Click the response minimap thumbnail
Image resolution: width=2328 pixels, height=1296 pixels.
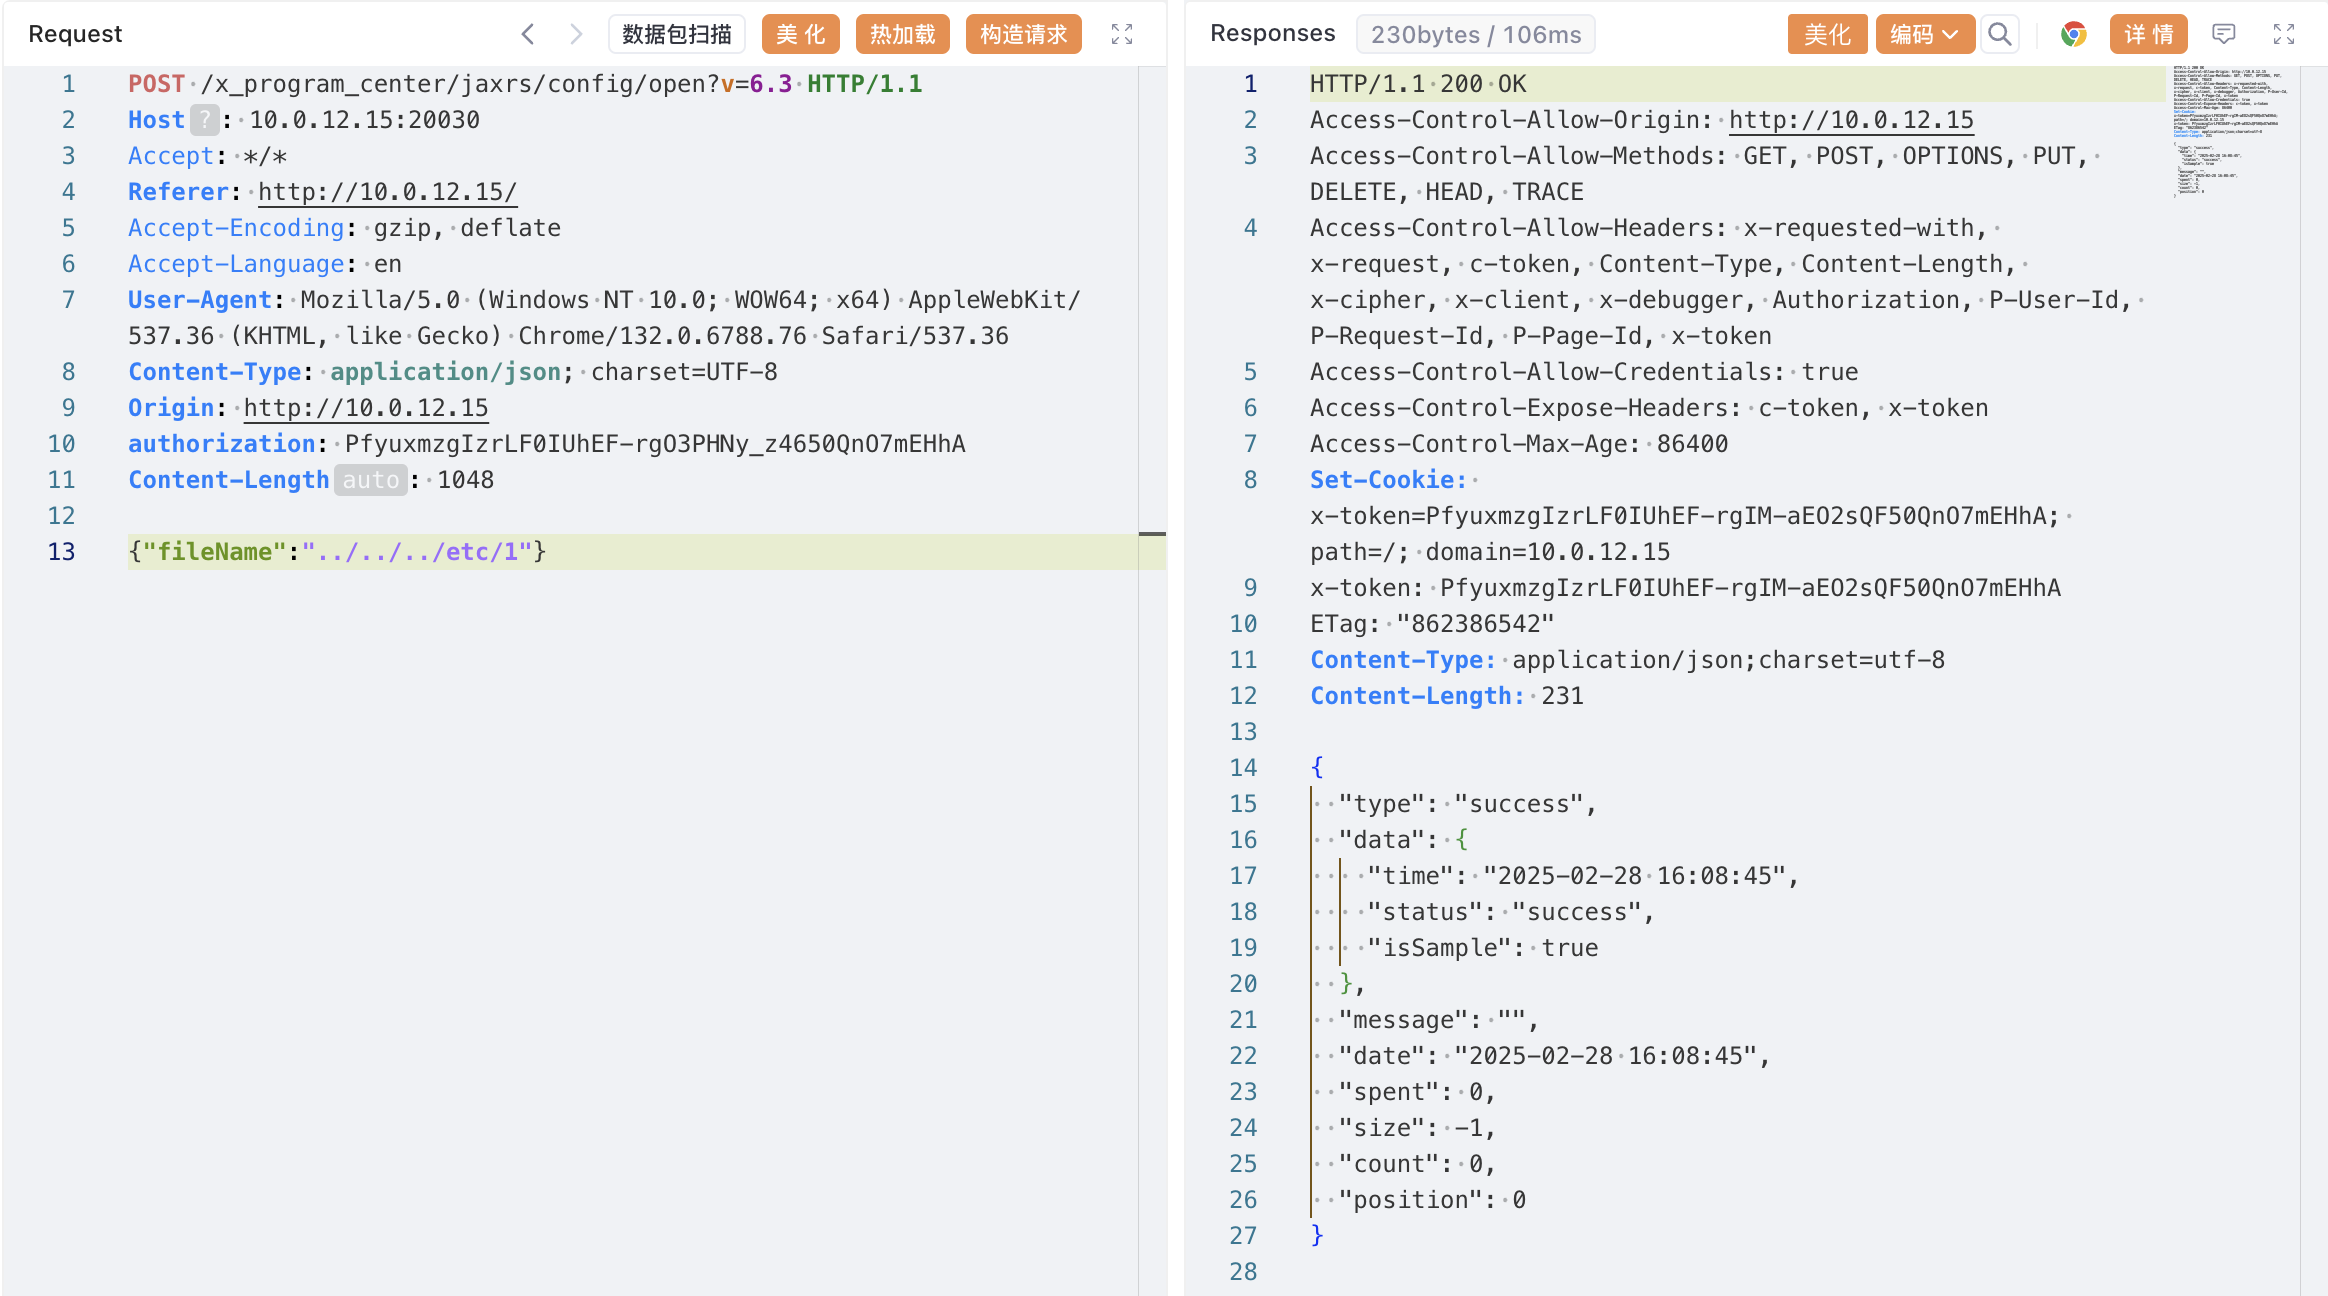click(x=2229, y=130)
